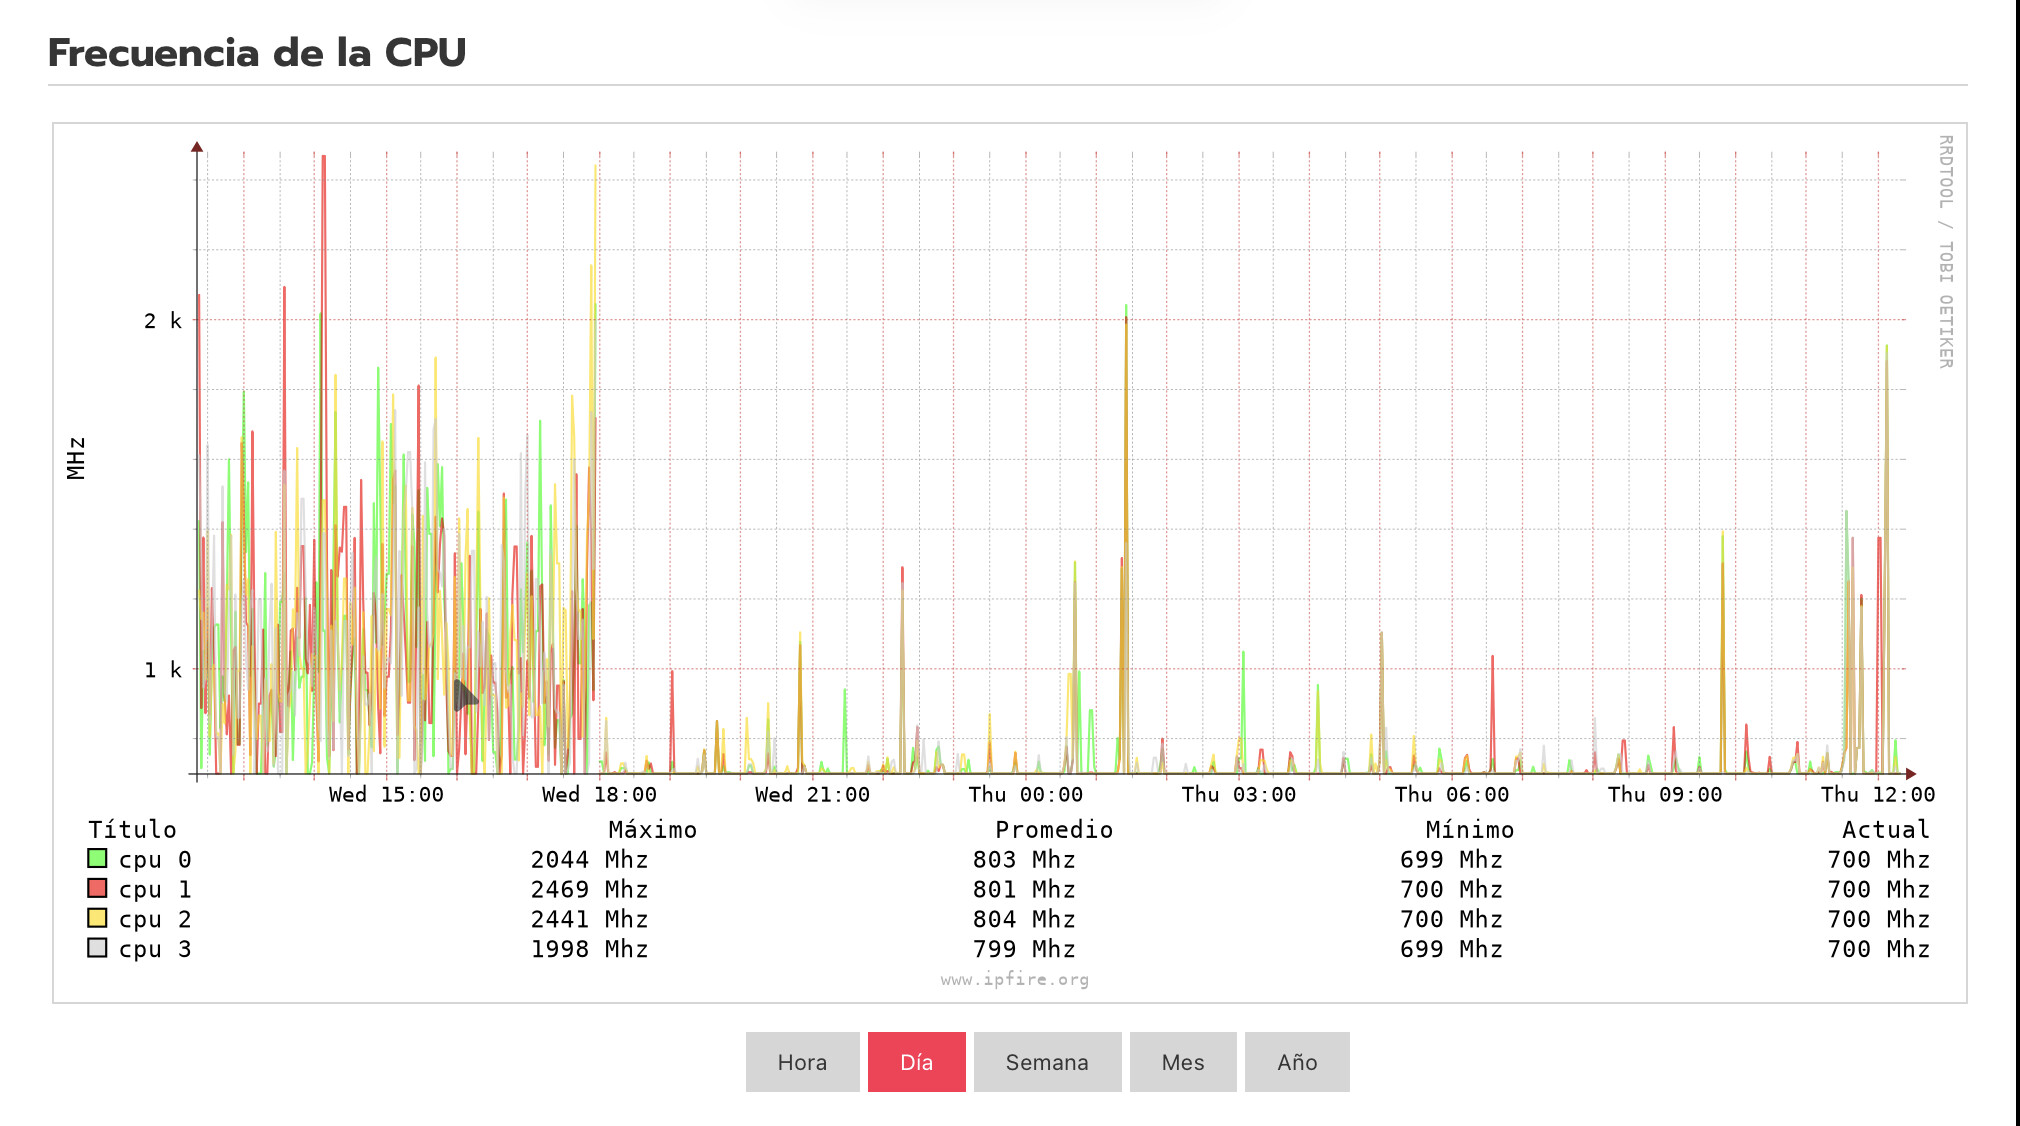This screenshot has height=1126, width=2020.
Task: Click the Thu 12:00 time axis label
Action: coord(1877,795)
